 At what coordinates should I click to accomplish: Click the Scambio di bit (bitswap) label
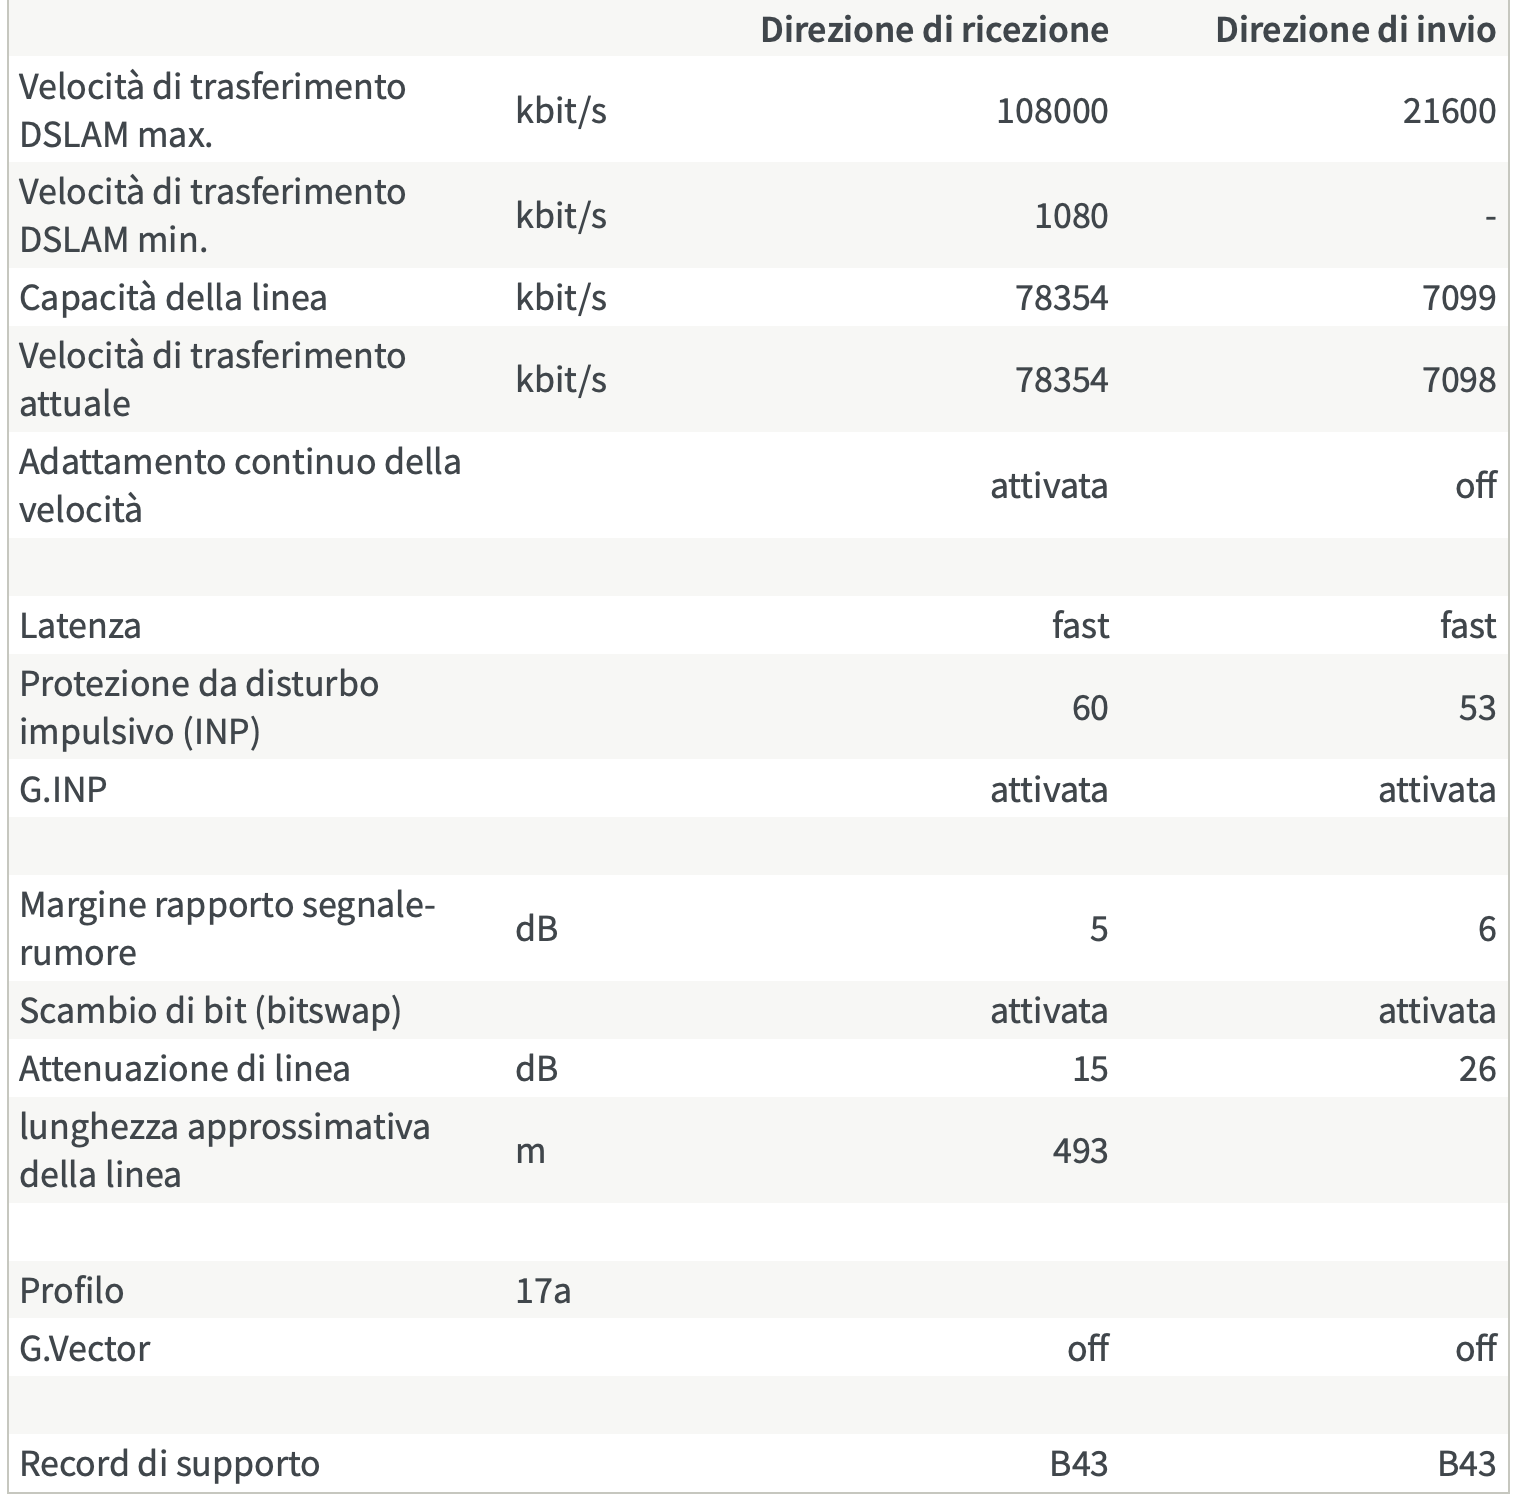(x=210, y=1011)
